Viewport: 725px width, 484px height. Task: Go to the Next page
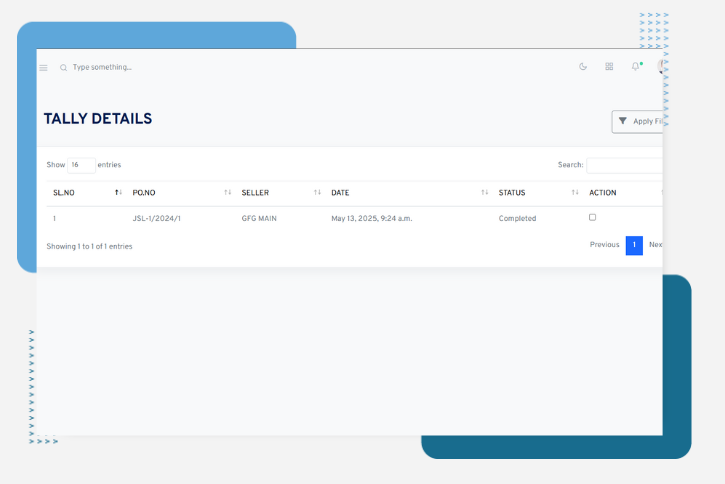[x=655, y=245]
